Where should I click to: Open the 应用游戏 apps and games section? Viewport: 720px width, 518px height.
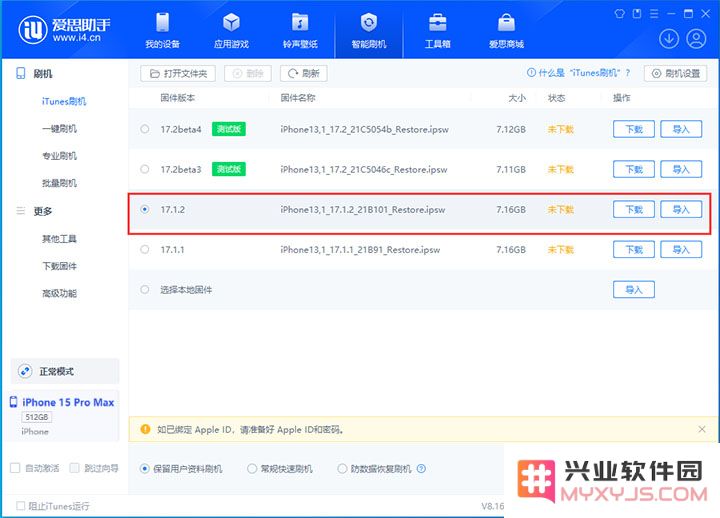point(231,31)
